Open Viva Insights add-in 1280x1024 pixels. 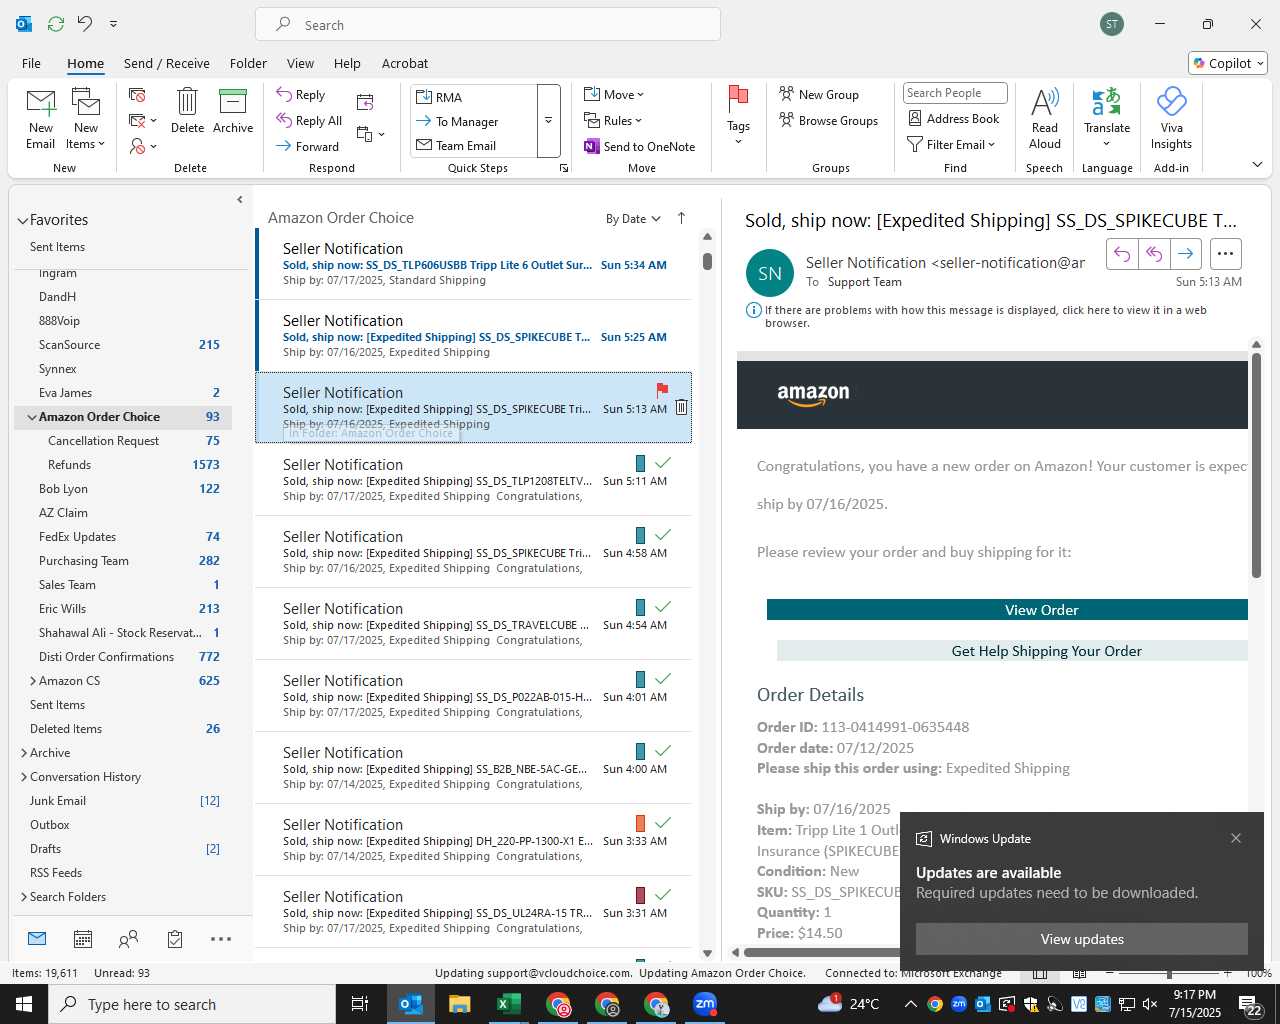(x=1171, y=119)
